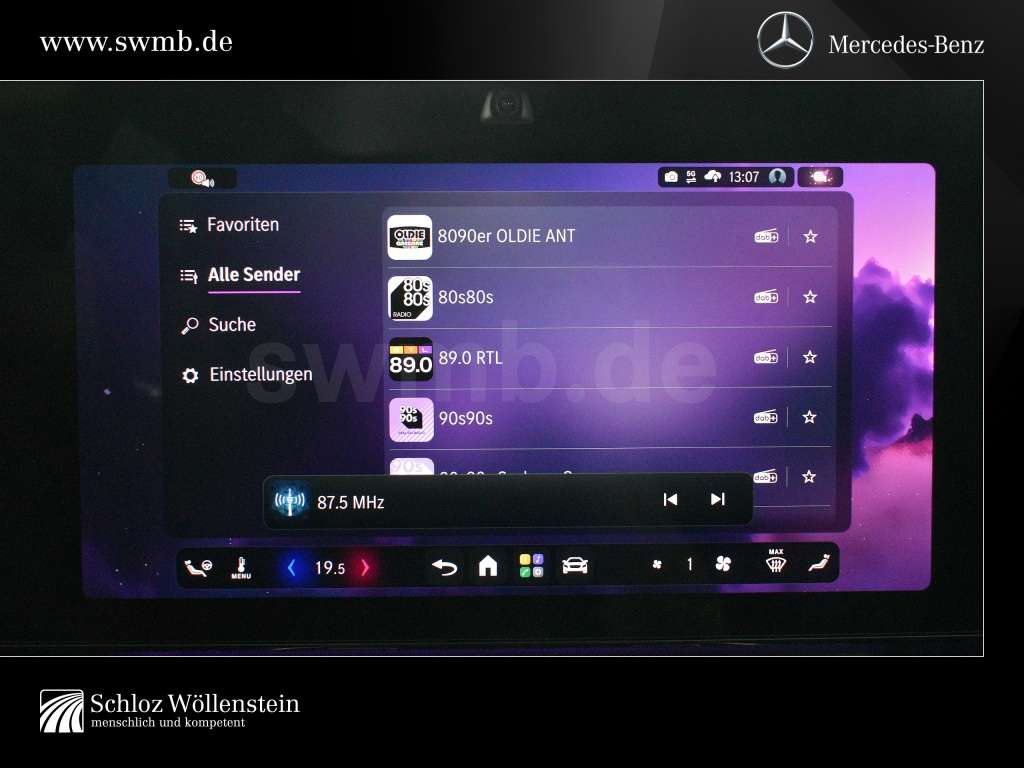
Task: Click 89.0 RTL logo thumbnail
Action: pos(411,359)
